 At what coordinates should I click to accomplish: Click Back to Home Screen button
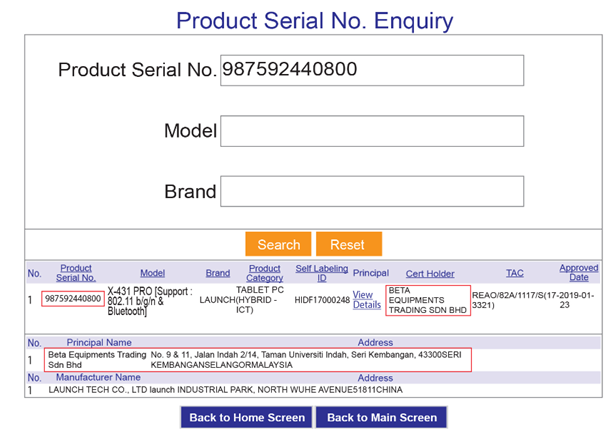[247, 418]
